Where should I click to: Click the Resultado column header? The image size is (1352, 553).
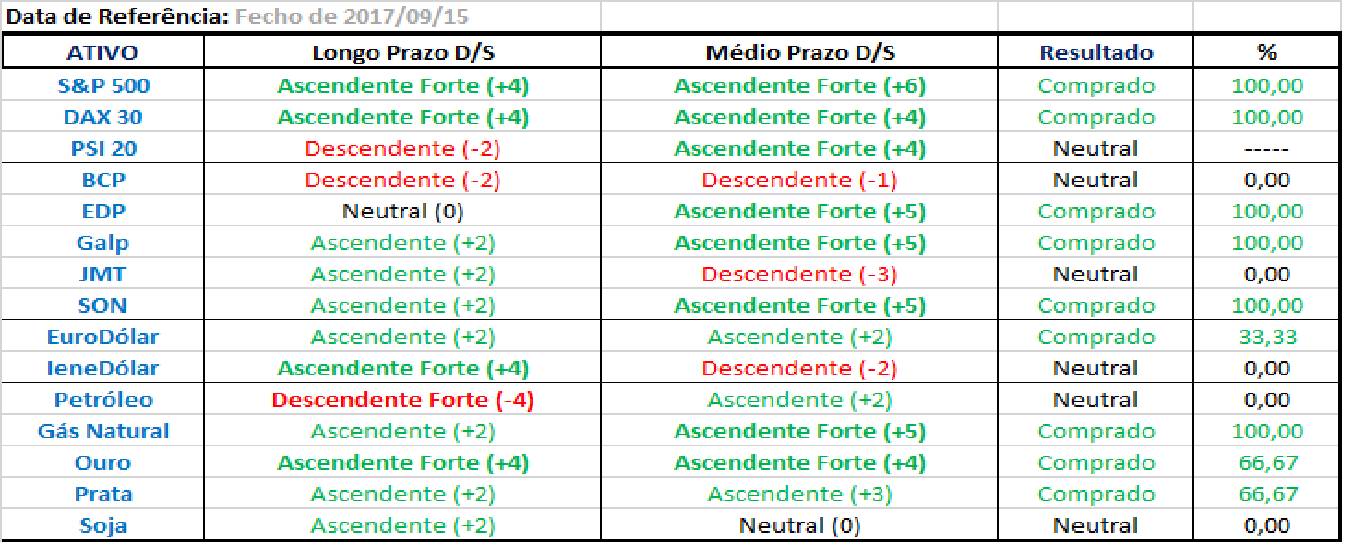pyautogui.click(x=1096, y=53)
